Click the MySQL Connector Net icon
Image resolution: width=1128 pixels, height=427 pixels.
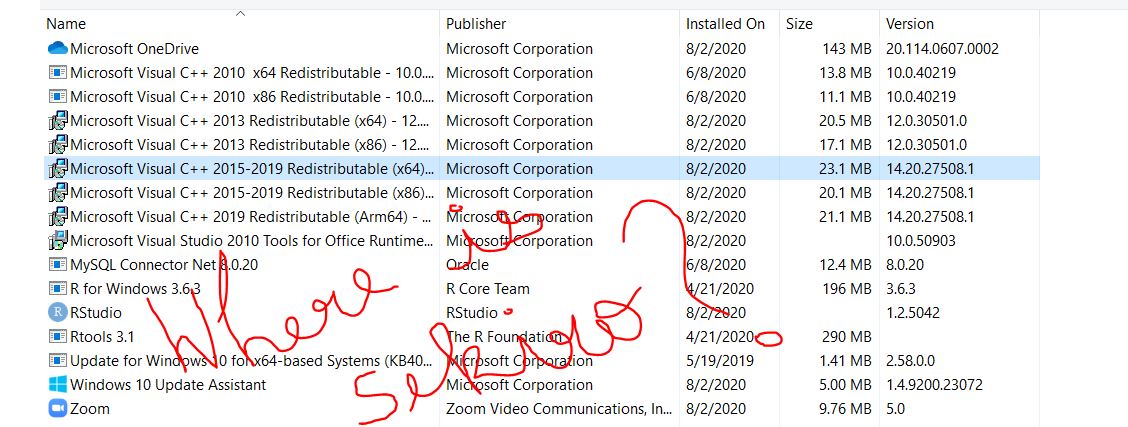pos(58,265)
